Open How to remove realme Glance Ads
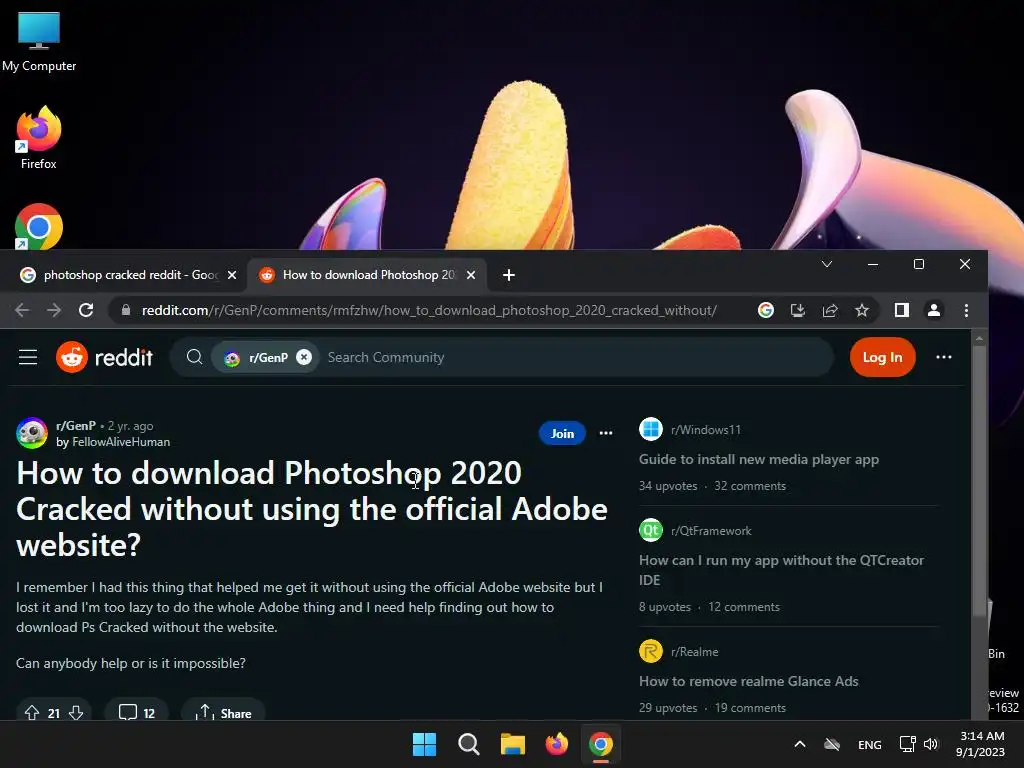Viewport: 1024px width, 768px height. point(748,681)
